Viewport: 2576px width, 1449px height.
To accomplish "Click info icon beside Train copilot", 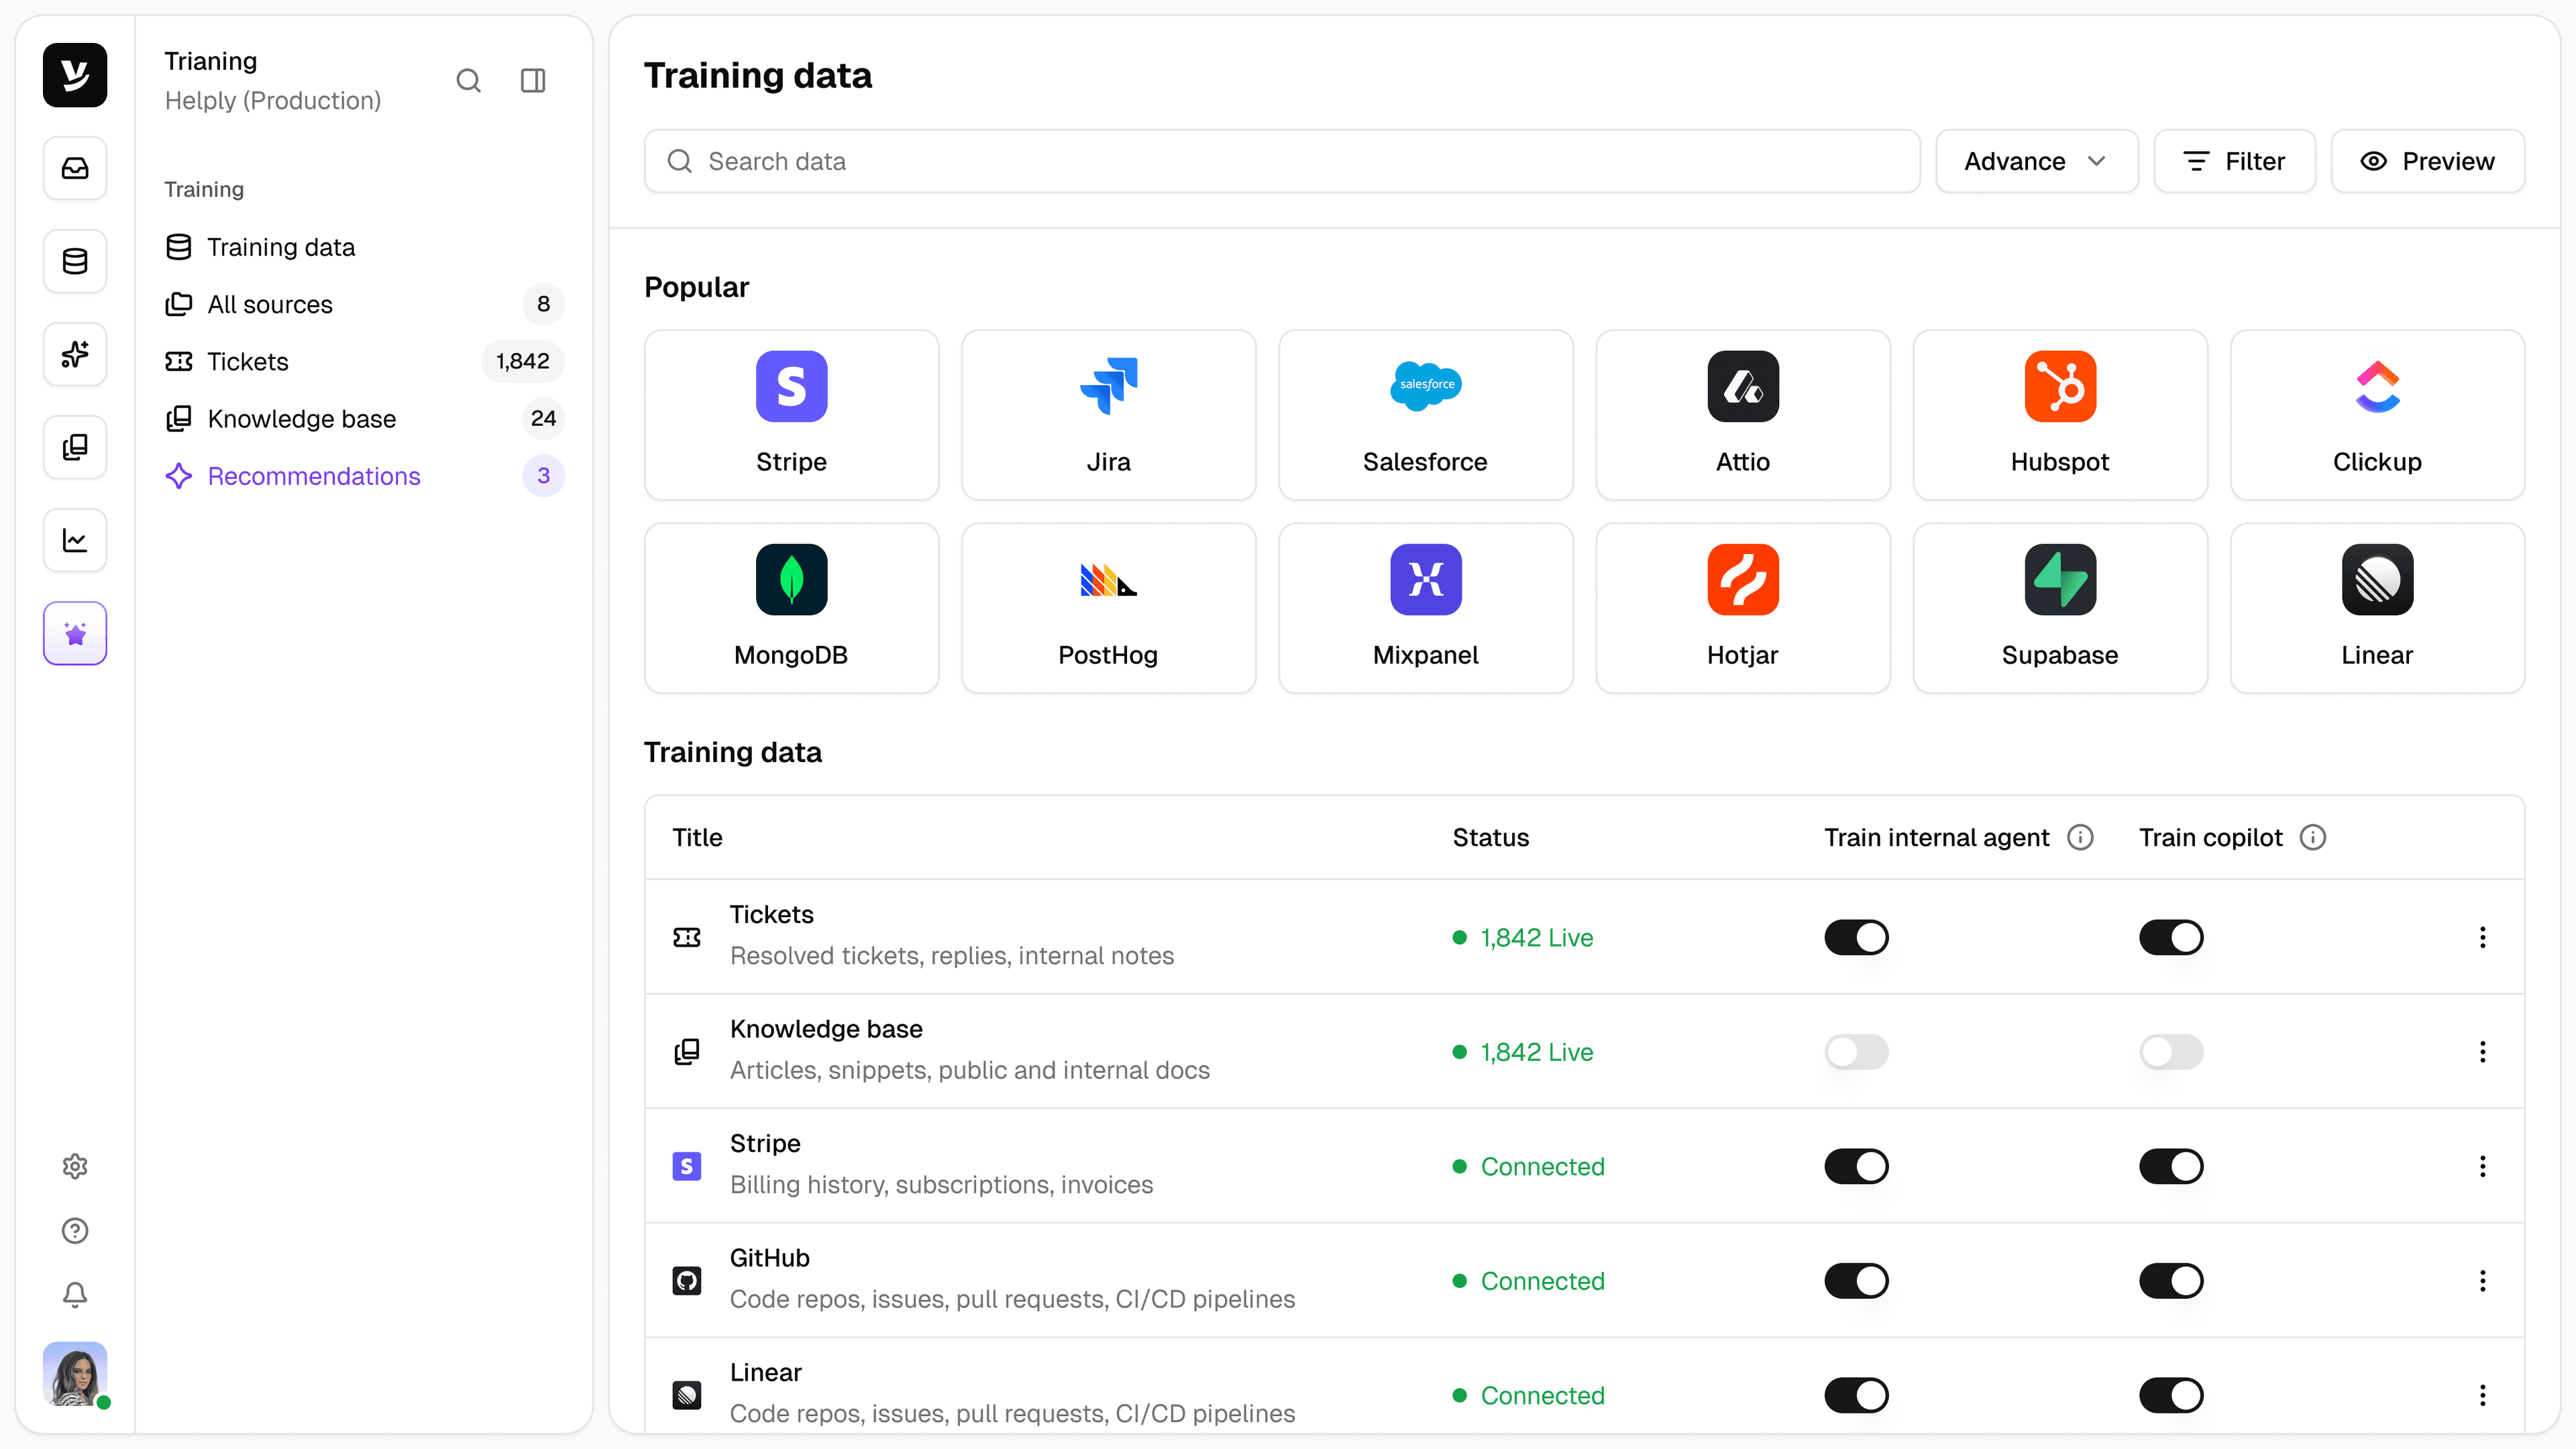I will [x=2313, y=837].
